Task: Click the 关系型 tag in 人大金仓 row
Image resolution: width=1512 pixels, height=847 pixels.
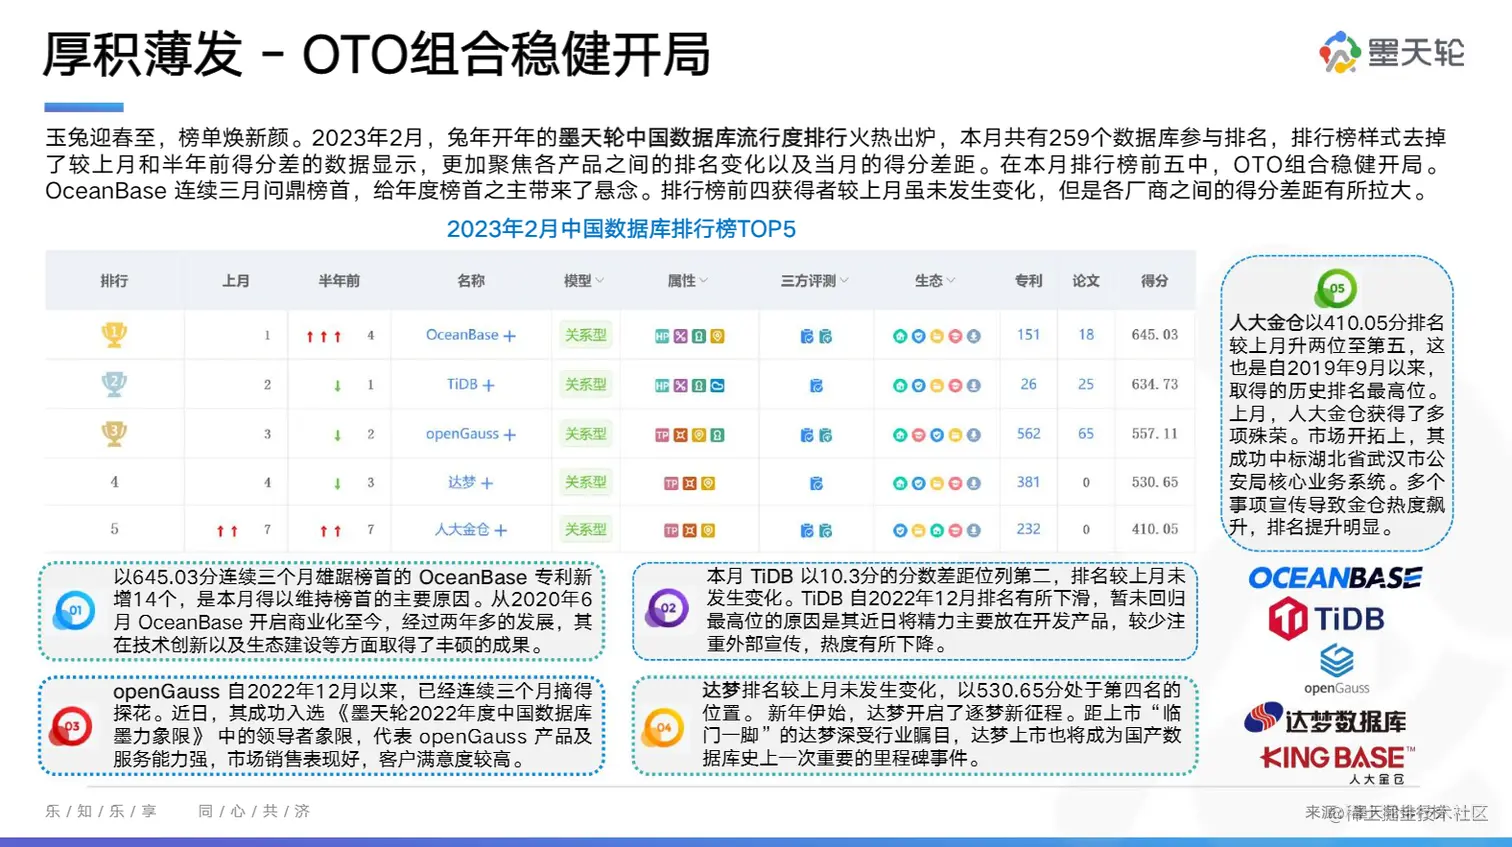Action: point(585,529)
